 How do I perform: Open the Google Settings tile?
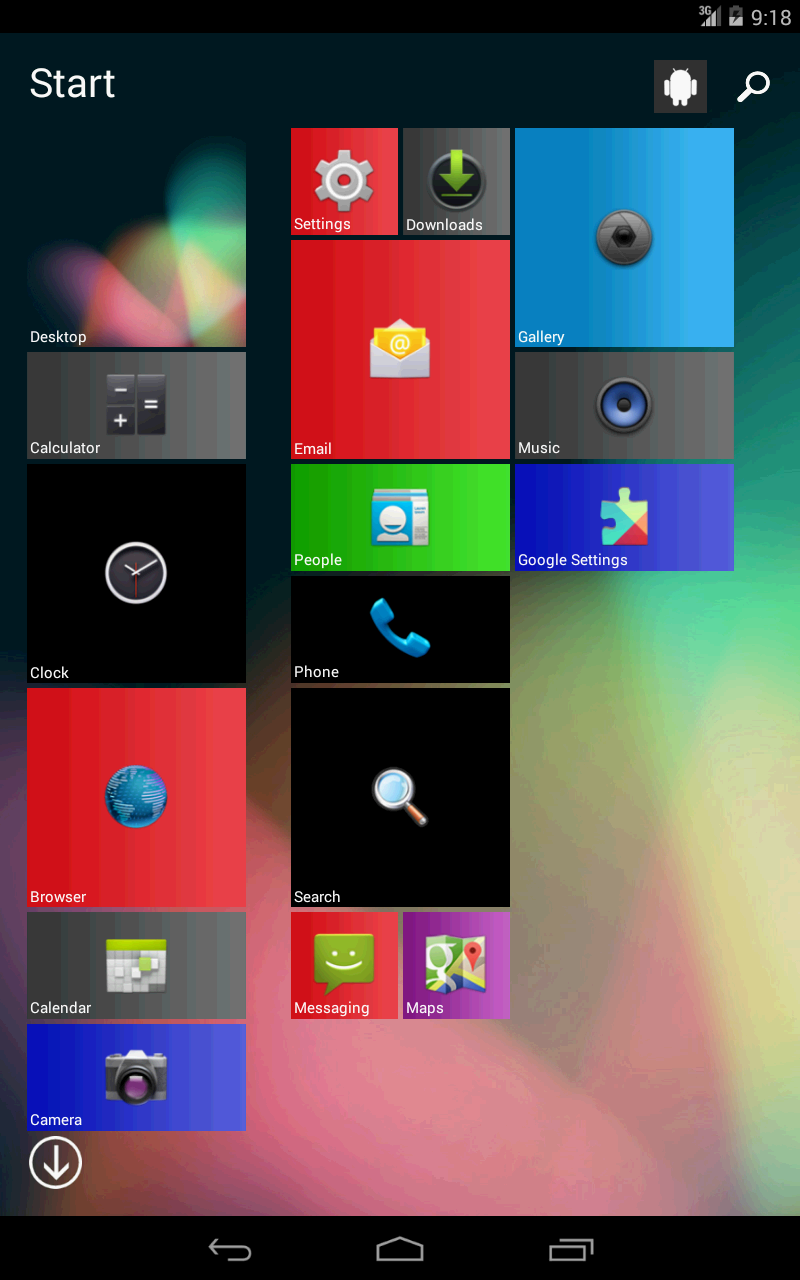coord(624,518)
